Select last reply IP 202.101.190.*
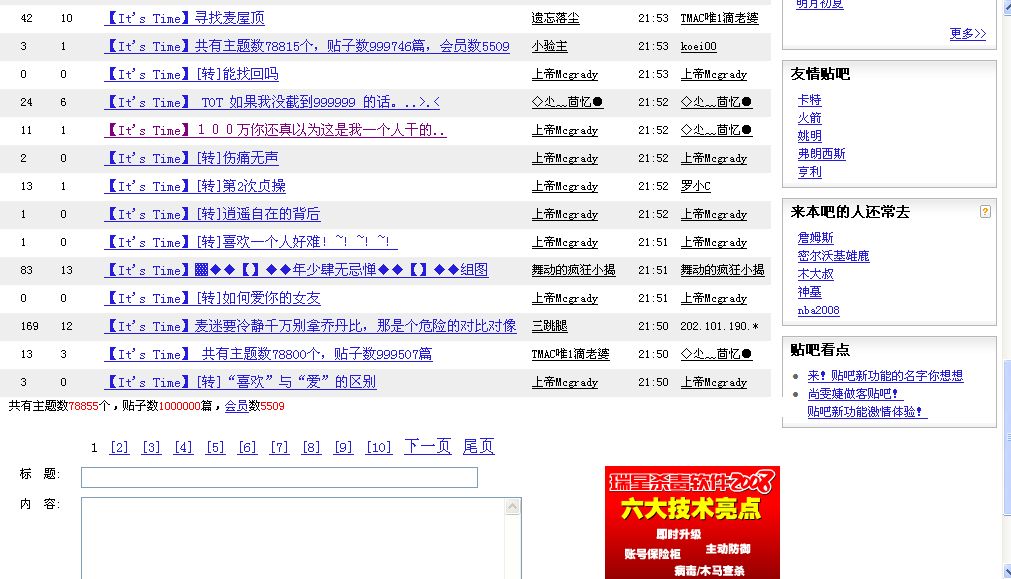Image resolution: width=1011 pixels, height=579 pixels. (x=719, y=326)
